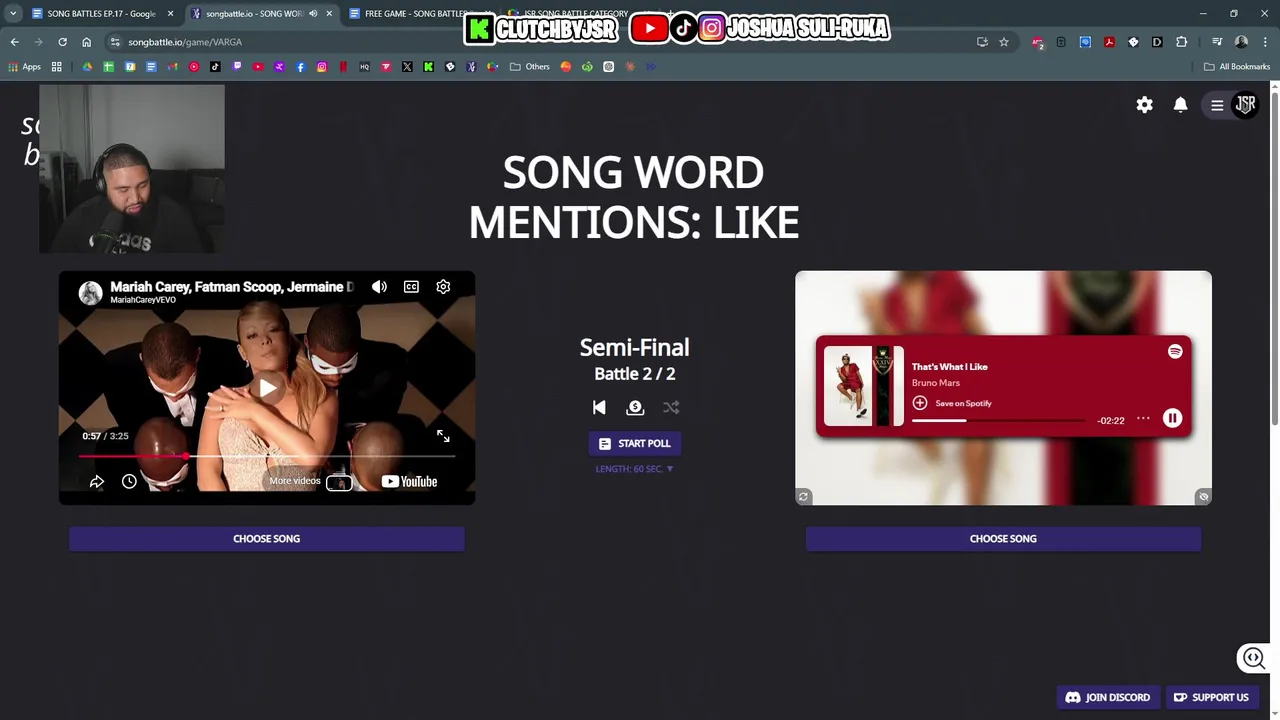The height and width of the screenshot is (720, 1280).
Task: Click the Bruno Mars album cover
Action: tap(863, 386)
